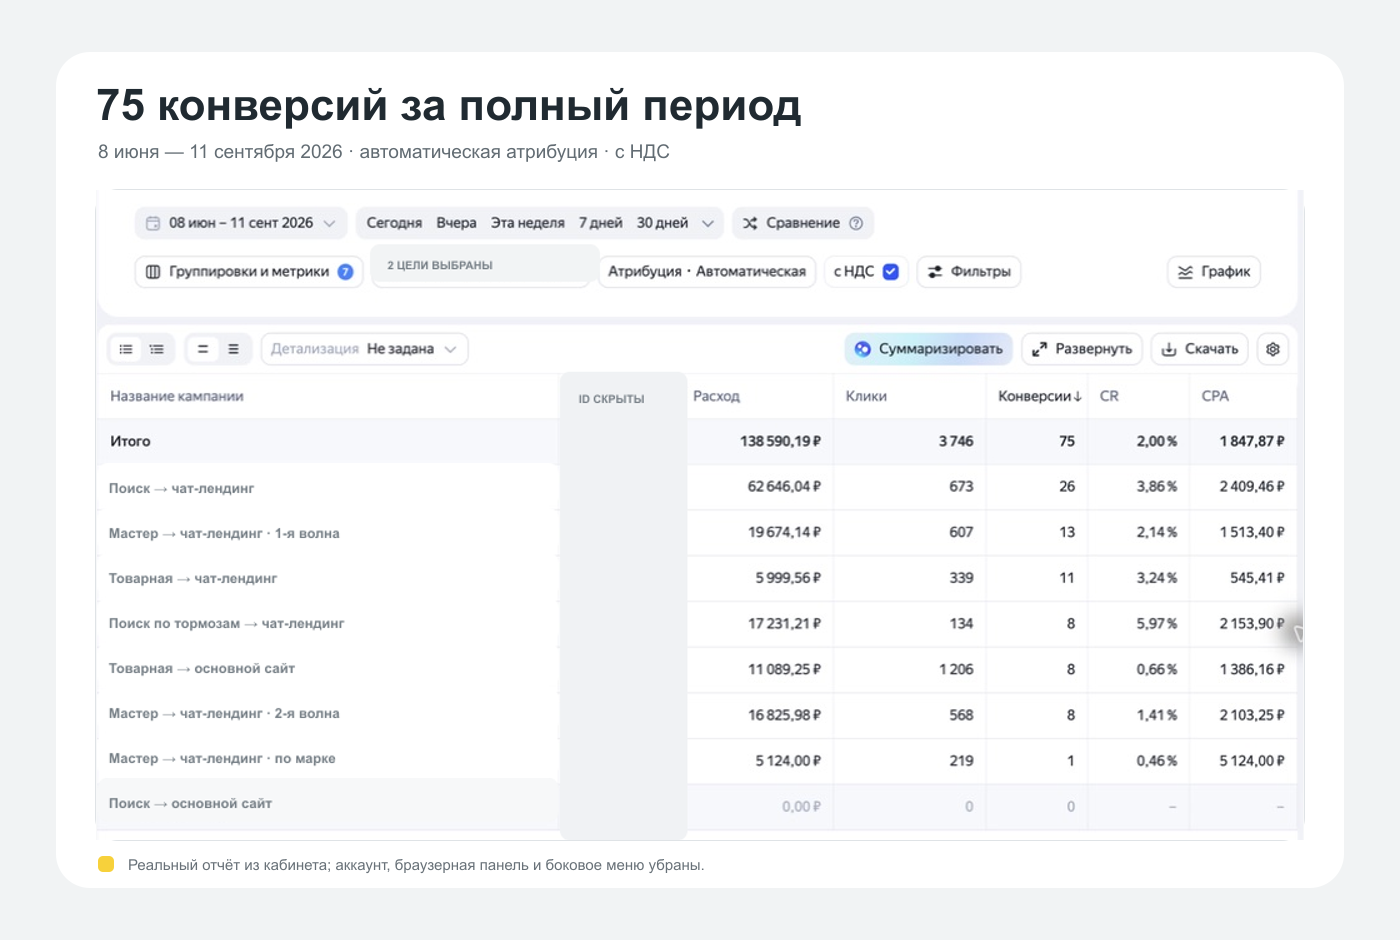Sort by the CR column header
Screen dimensions: 1400x940
pyautogui.click(x=1109, y=396)
